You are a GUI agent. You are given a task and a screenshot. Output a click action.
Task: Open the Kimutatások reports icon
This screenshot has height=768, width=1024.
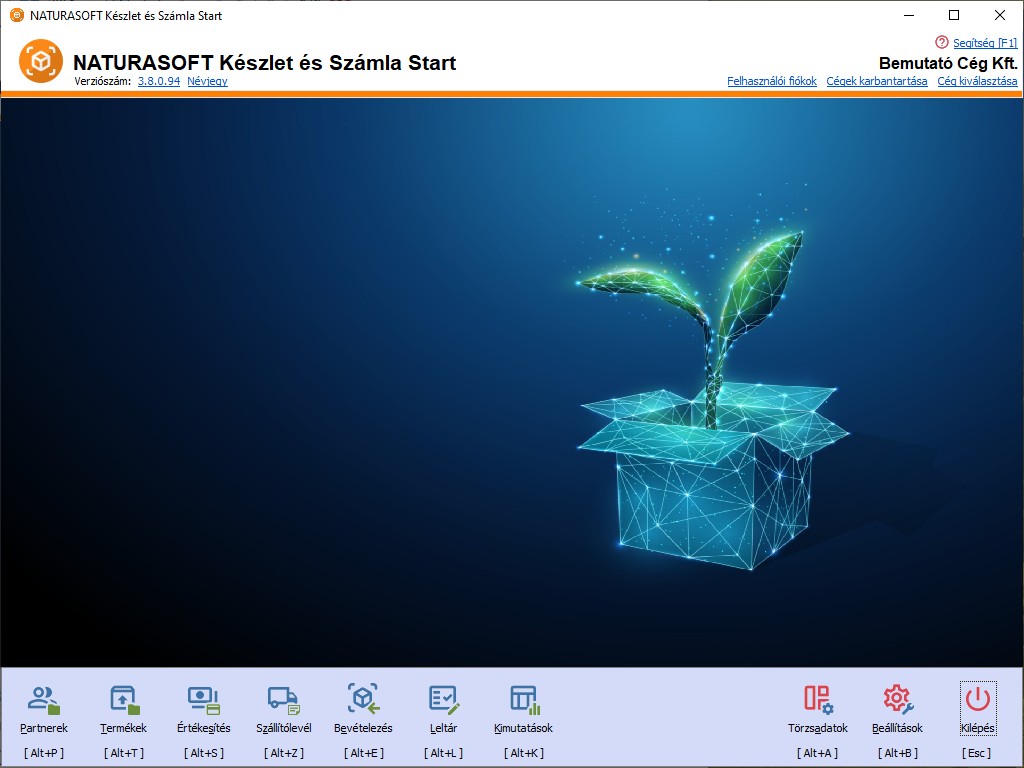[523, 699]
